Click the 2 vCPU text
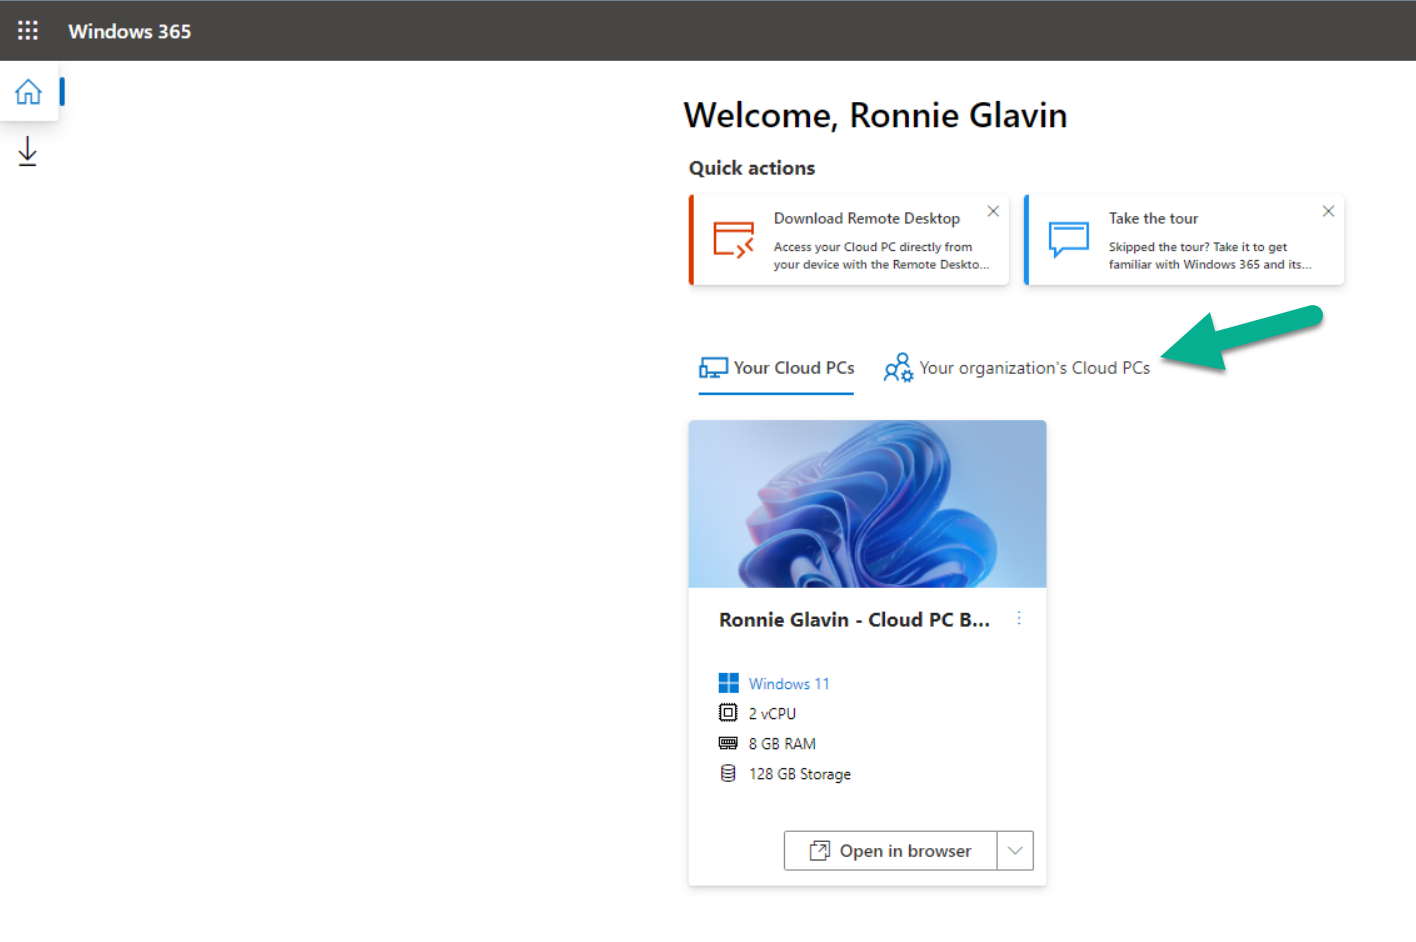This screenshot has width=1416, height=942. [772, 714]
